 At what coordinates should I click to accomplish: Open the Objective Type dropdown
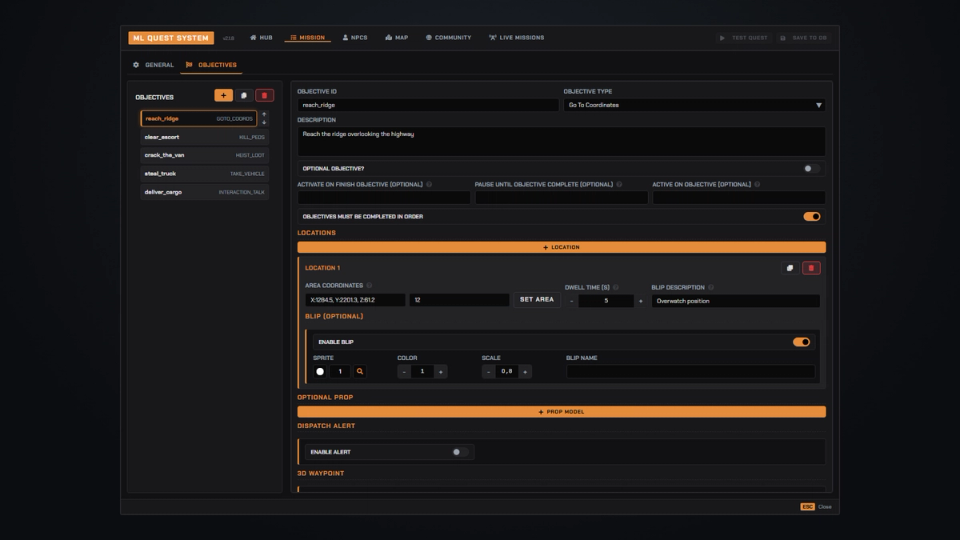pos(694,105)
